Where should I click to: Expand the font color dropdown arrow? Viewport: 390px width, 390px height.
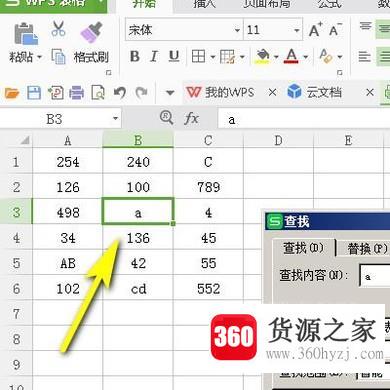305,57
